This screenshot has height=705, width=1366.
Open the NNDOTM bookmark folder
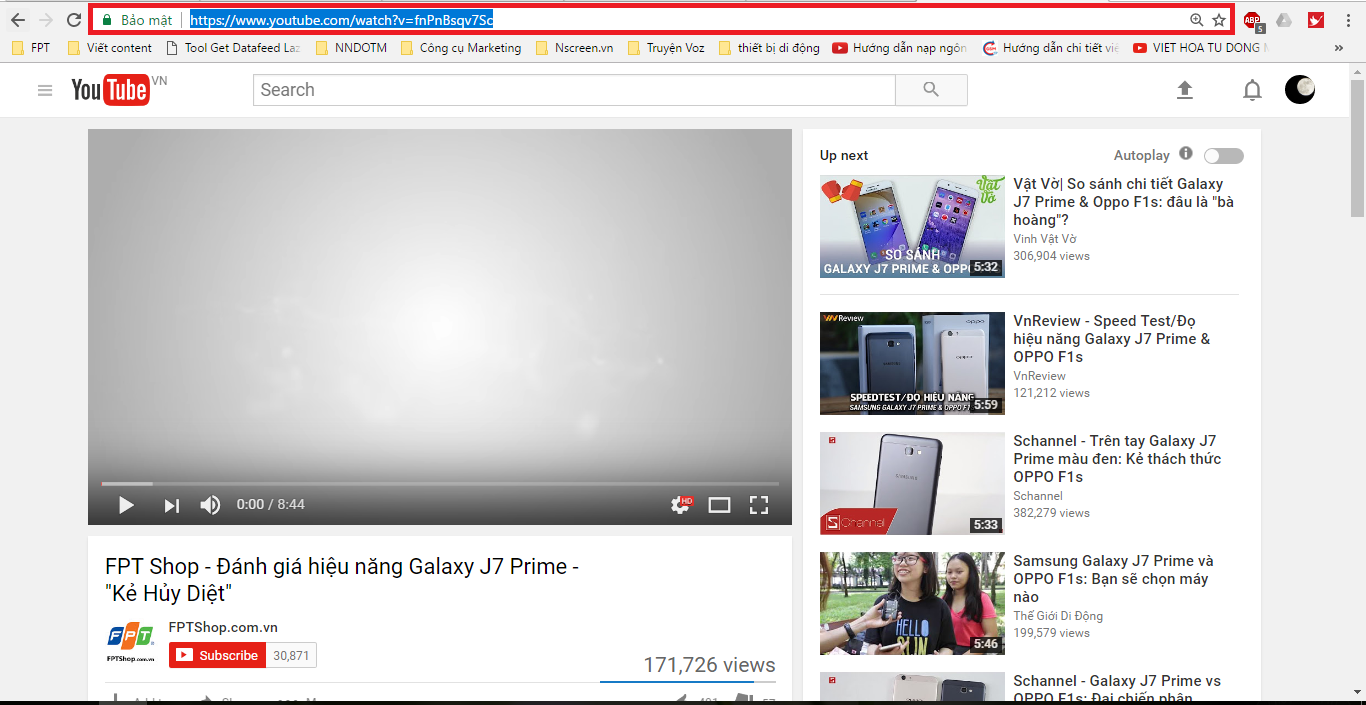point(351,48)
